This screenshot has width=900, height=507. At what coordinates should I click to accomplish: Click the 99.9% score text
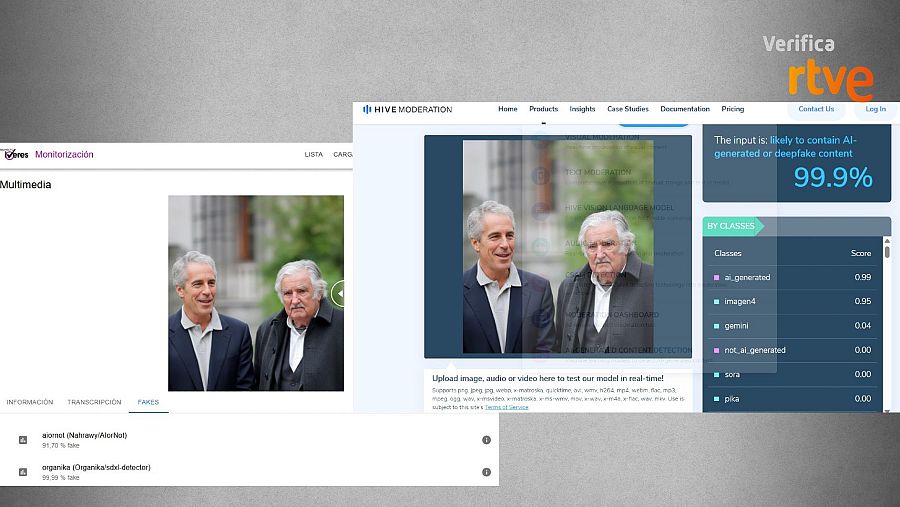833,177
